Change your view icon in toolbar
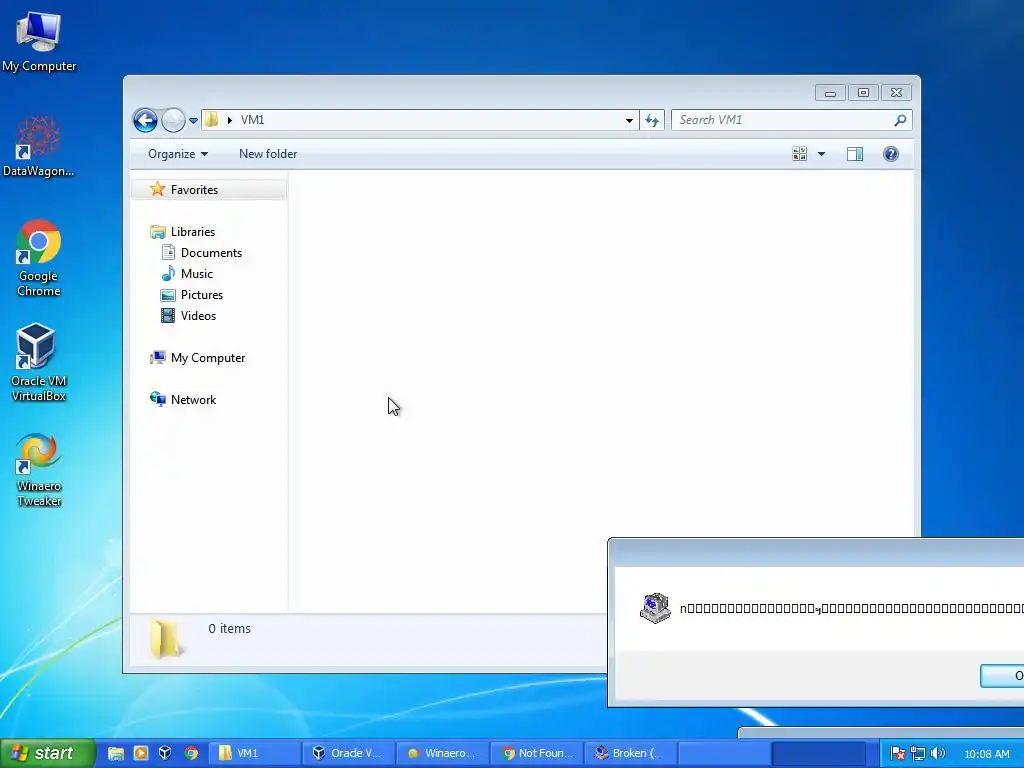This screenshot has height=768, width=1024. click(799, 154)
